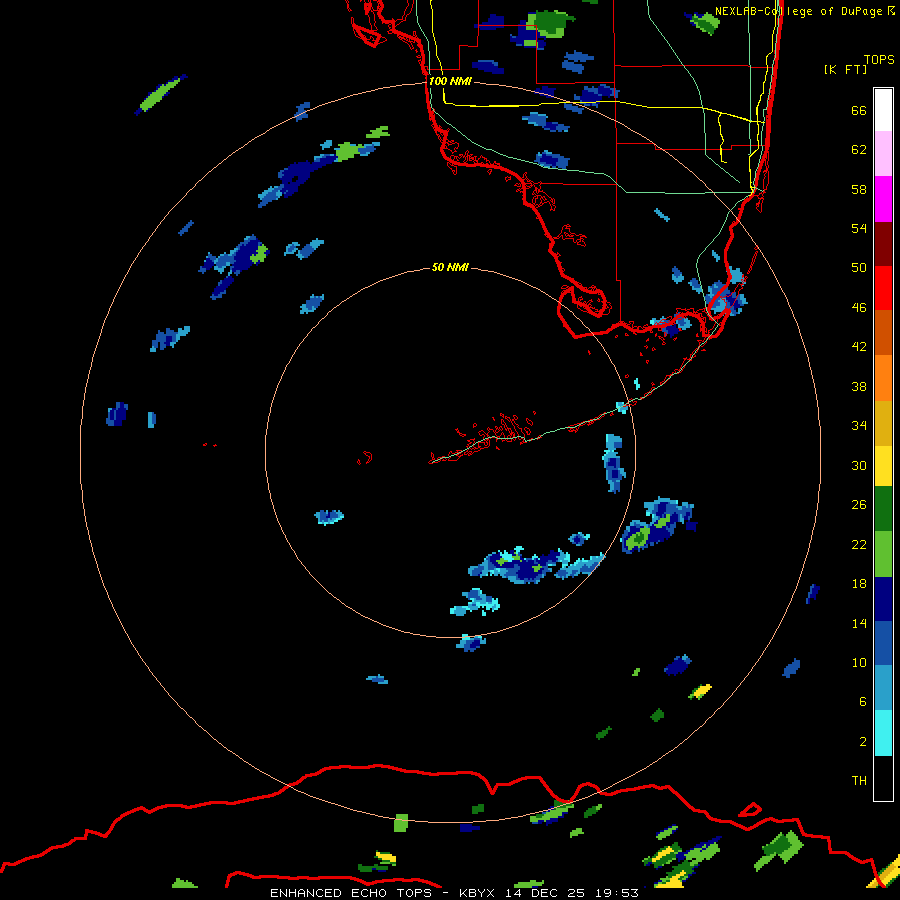Click the legend value '30'
The height and width of the screenshot is (900, 900).
click(859, 465)
